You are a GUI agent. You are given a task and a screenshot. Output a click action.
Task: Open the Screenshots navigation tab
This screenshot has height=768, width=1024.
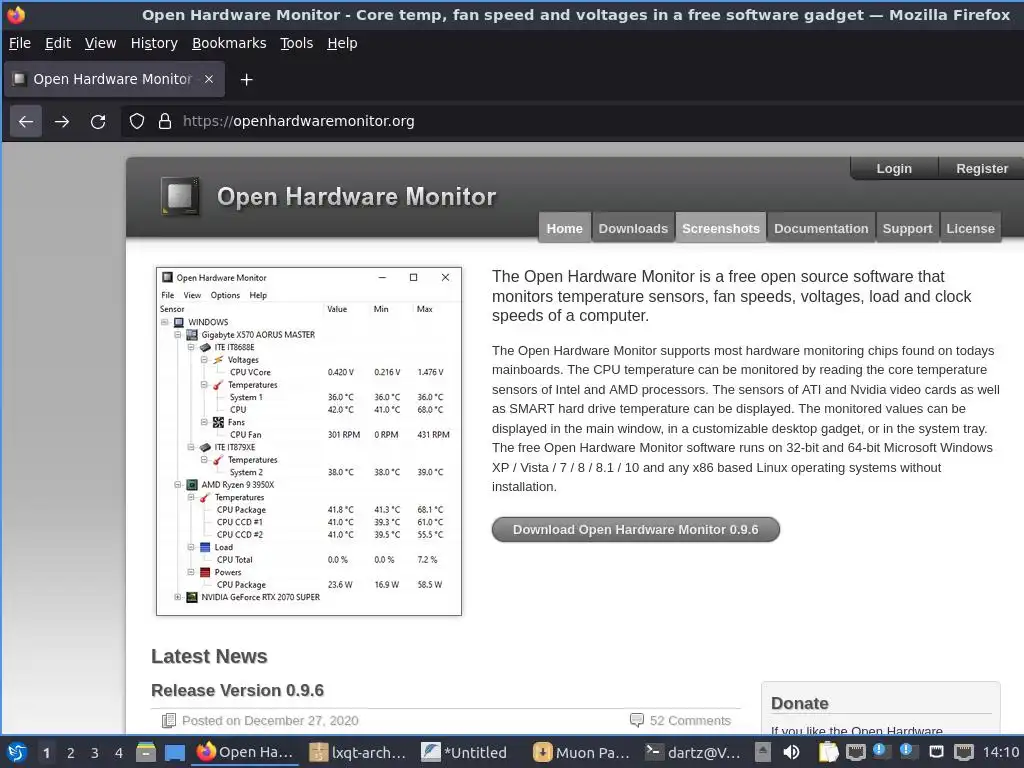click(721, 228)
